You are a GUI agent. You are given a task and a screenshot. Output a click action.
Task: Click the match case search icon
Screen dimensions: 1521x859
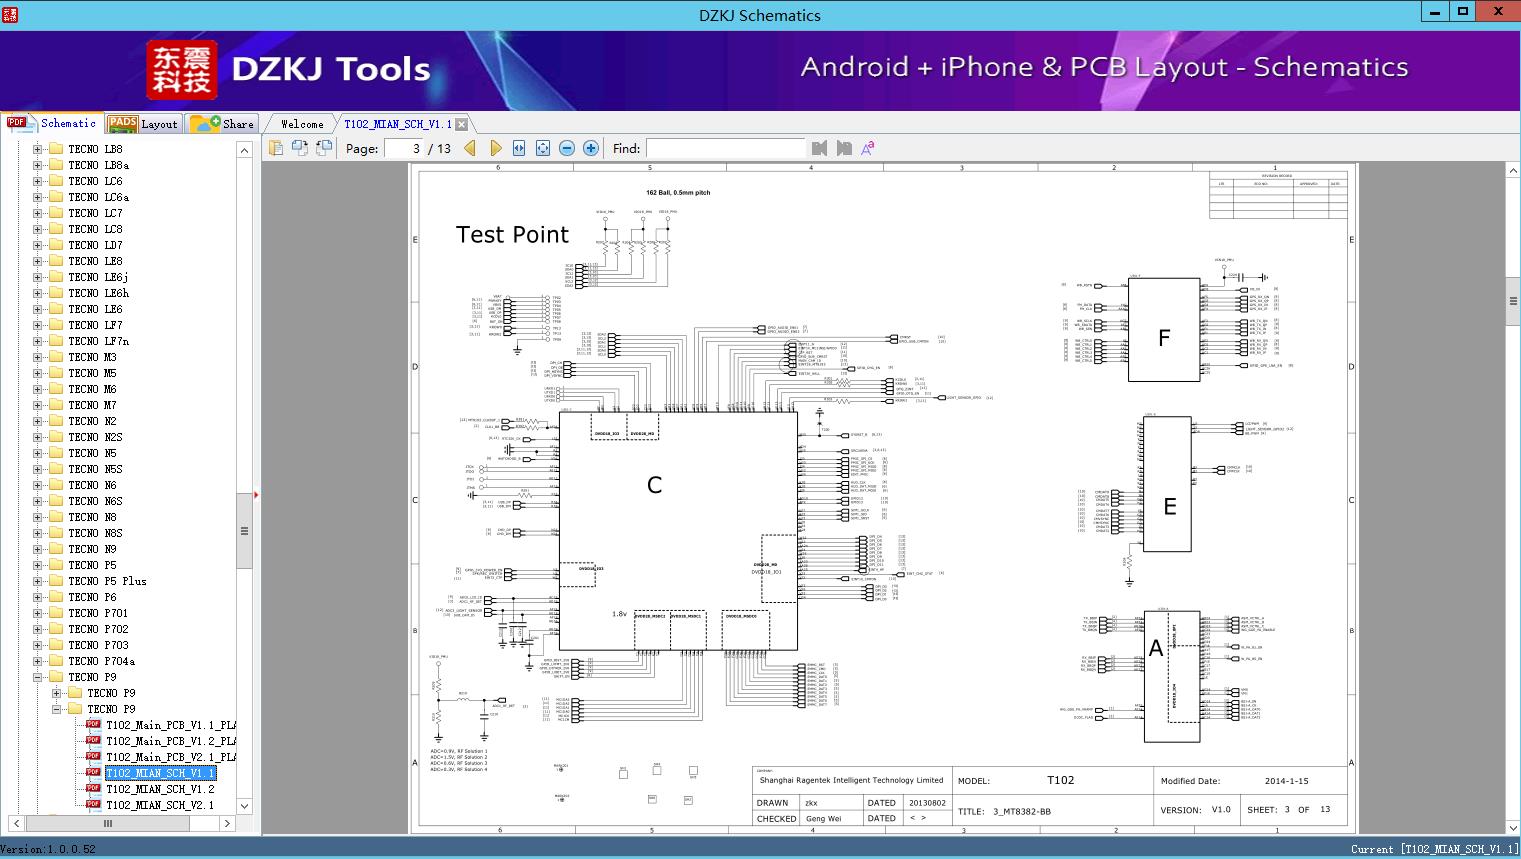868,148
